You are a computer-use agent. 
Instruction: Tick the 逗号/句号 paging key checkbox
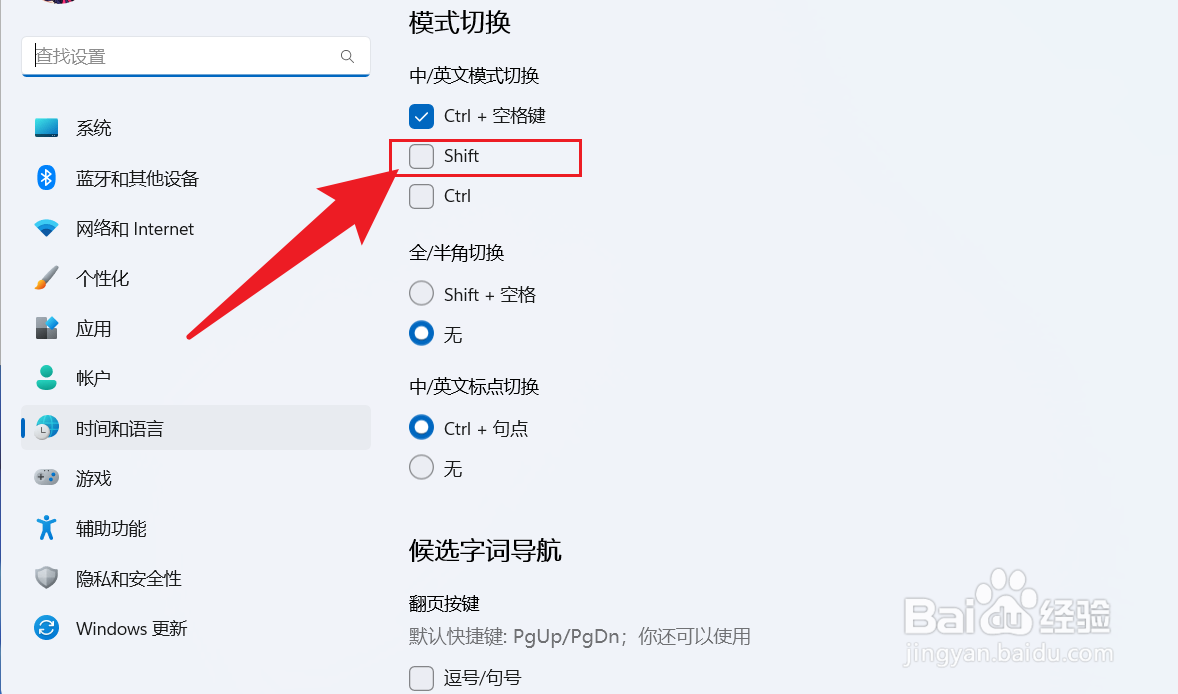421,677
